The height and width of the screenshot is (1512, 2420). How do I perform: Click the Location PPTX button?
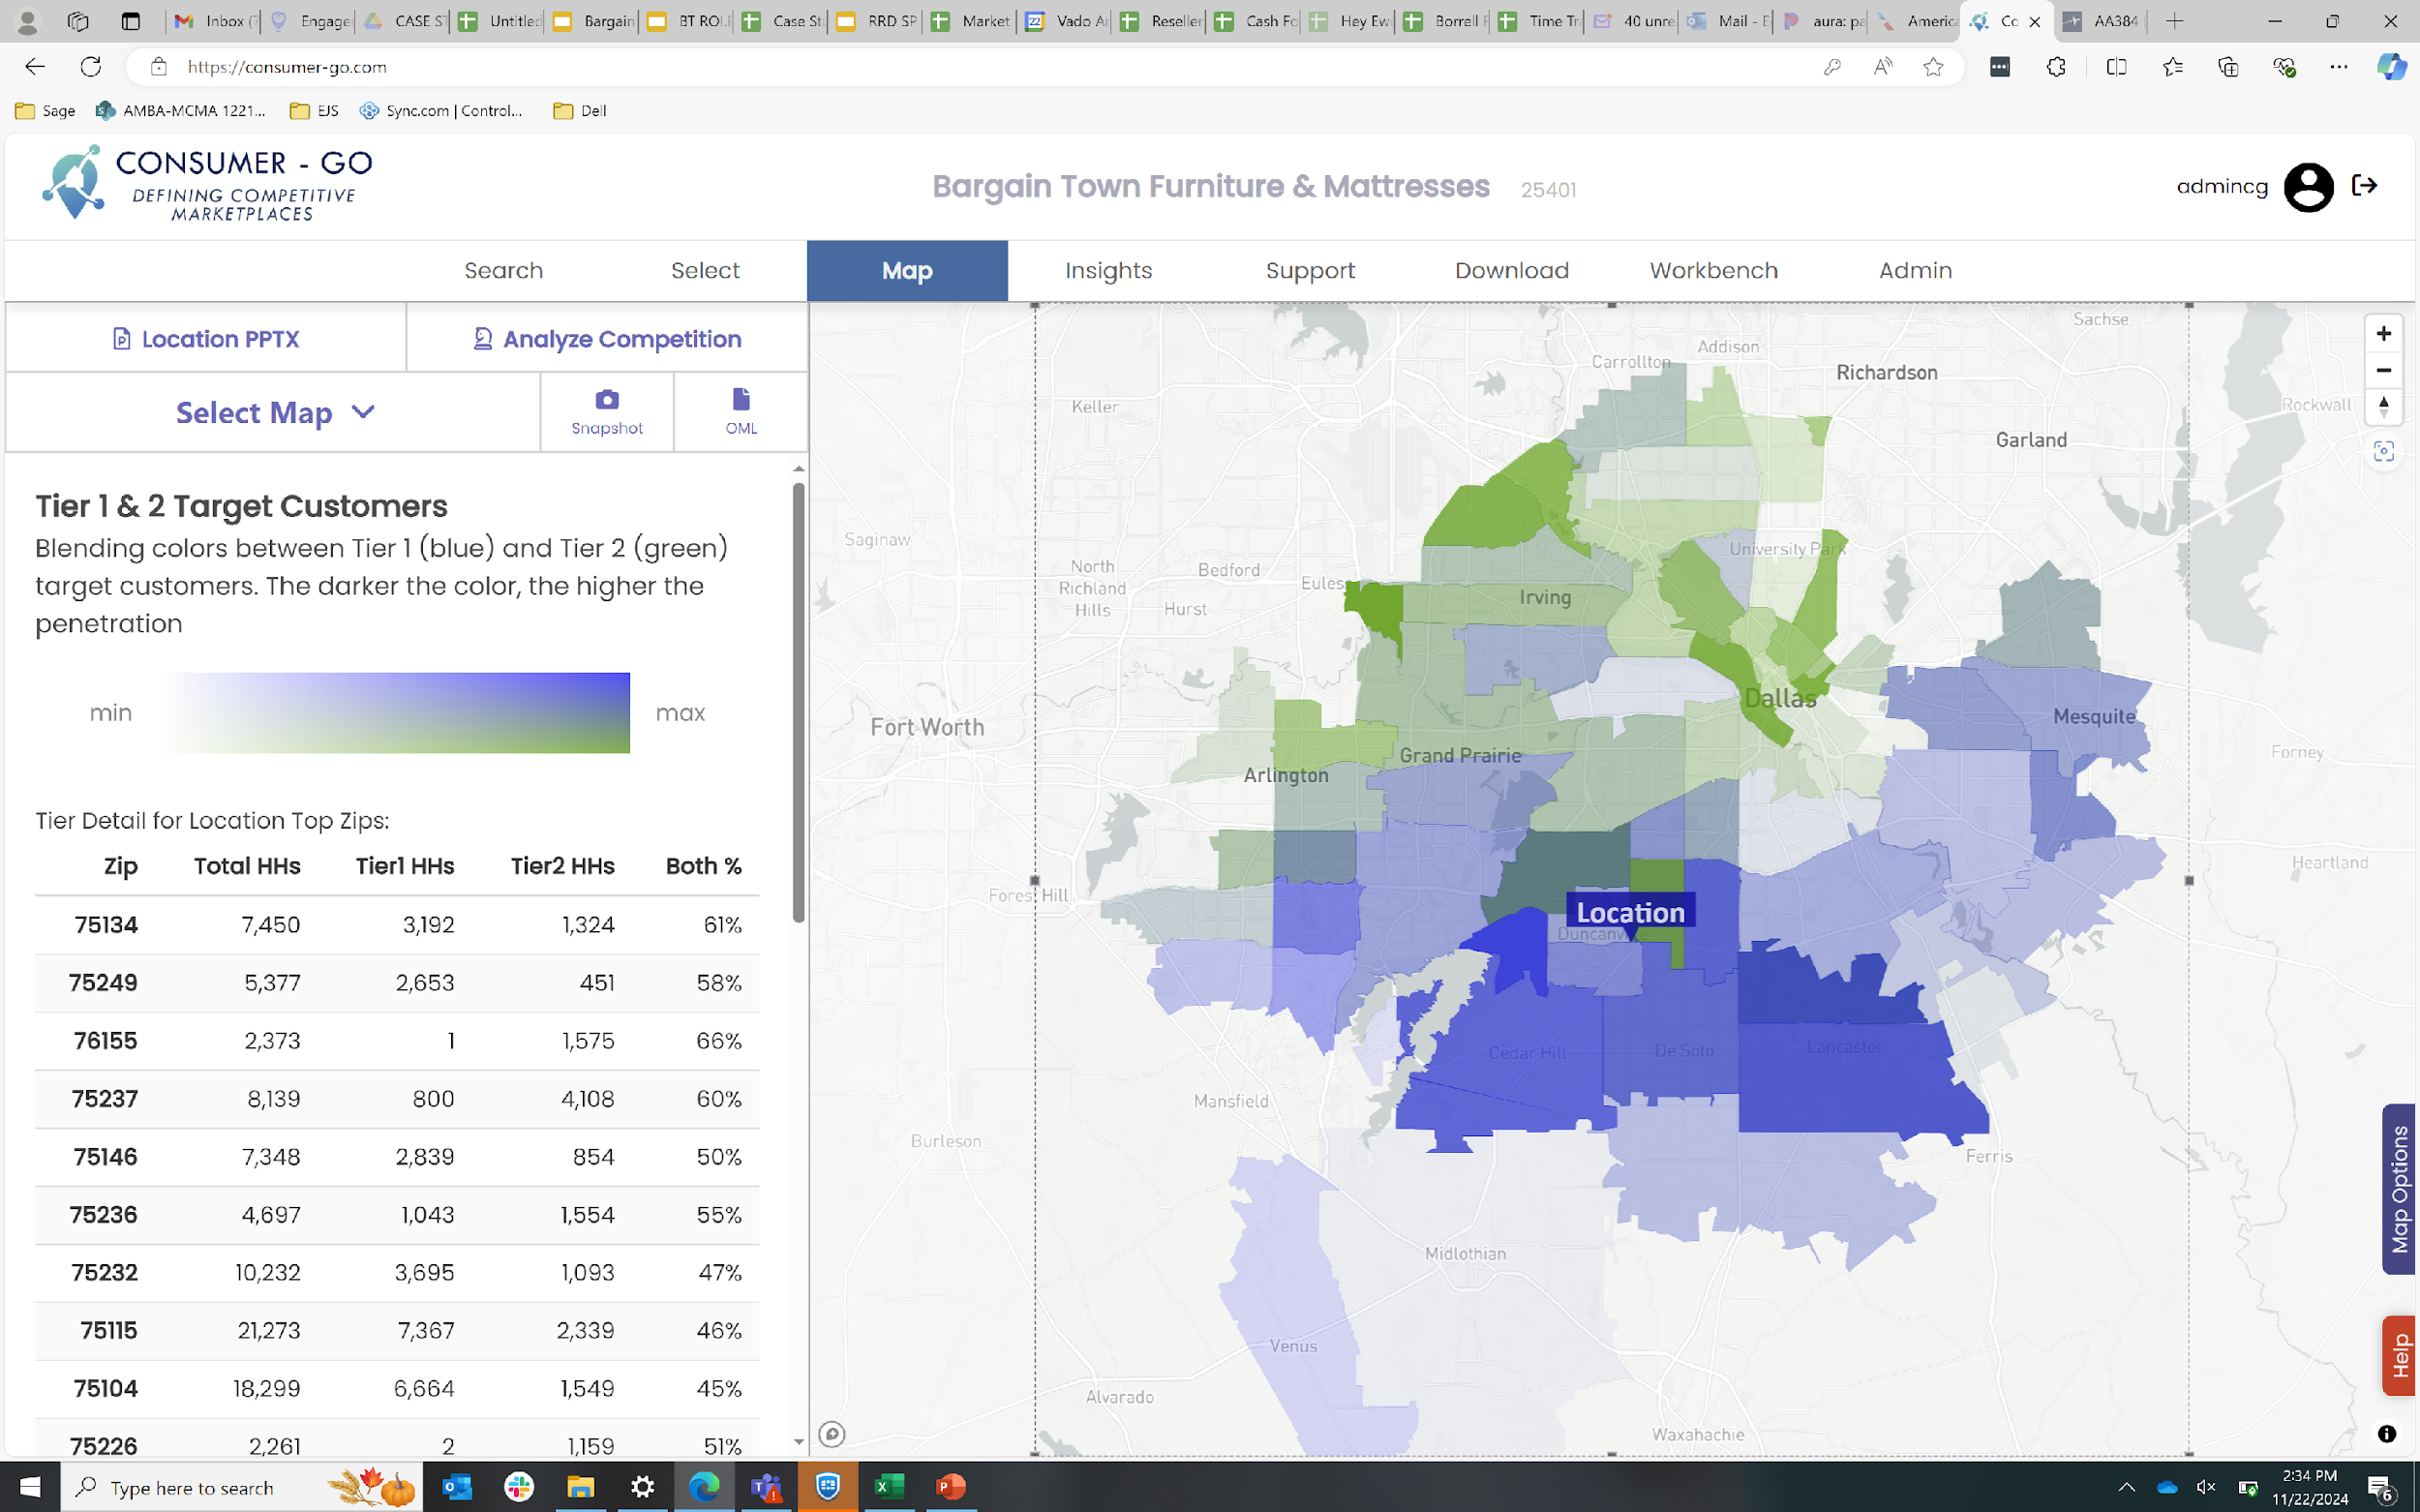206,339
